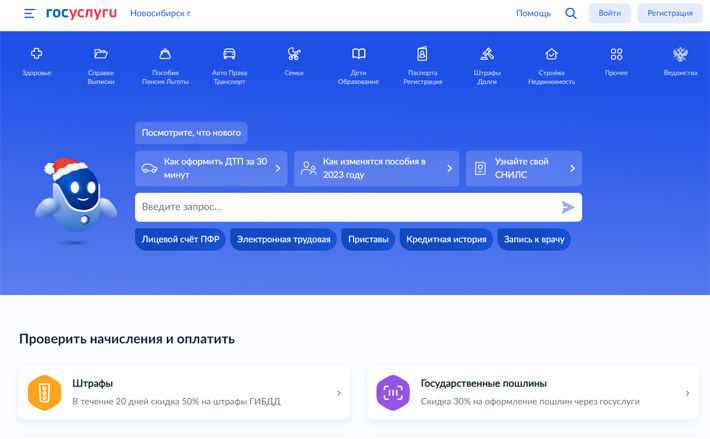Open the Паспорта Регистрация icon
Viewport: 710px width, 439px height.
coord(422,54)
